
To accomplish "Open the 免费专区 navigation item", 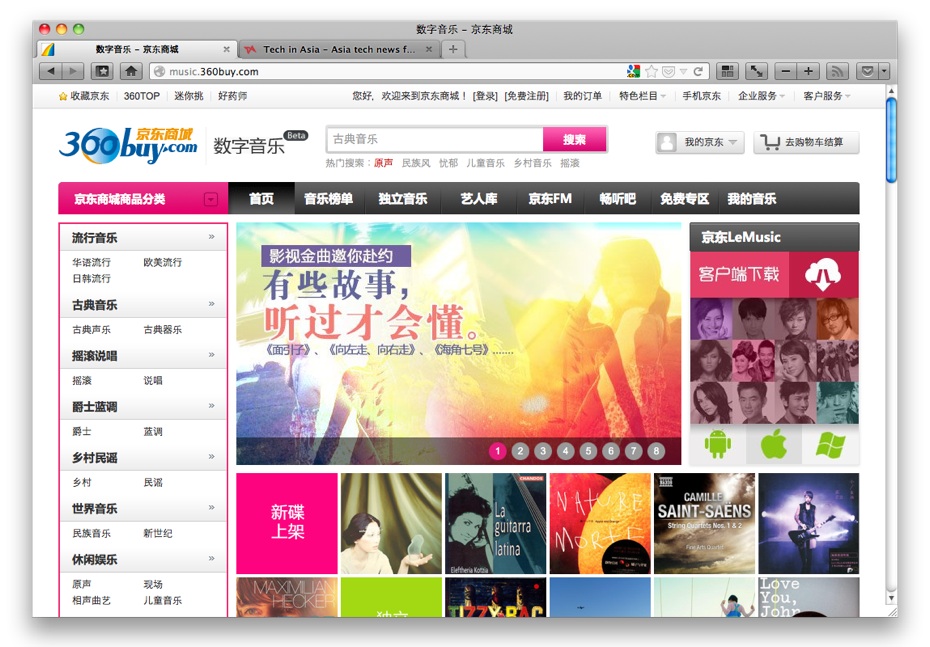I will click(x=684, y=199).
